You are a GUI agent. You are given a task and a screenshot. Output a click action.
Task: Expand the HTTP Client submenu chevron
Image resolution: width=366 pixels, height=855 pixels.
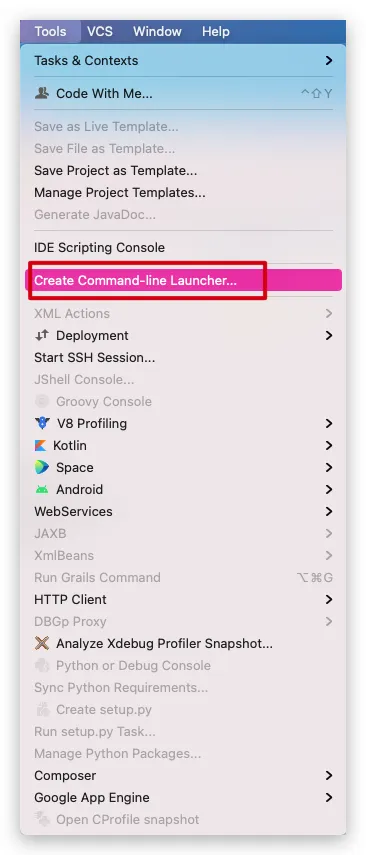(x=329, y=599)
